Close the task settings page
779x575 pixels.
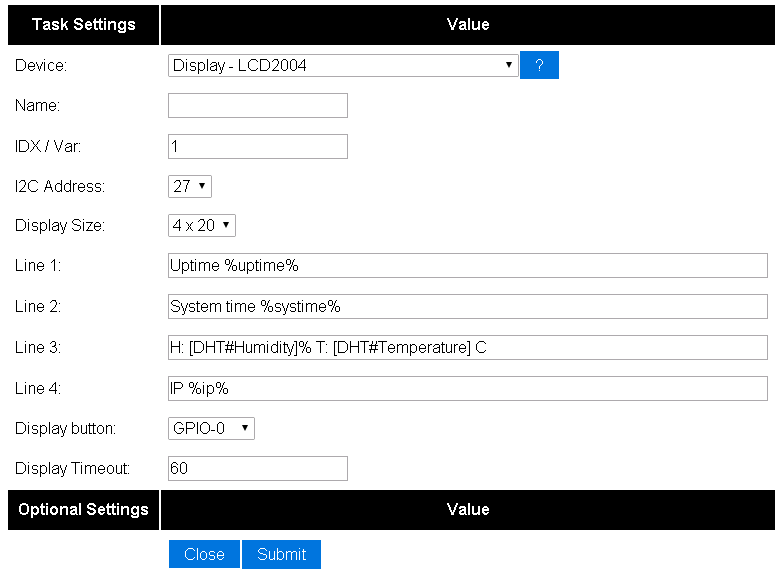coord(204,554)
